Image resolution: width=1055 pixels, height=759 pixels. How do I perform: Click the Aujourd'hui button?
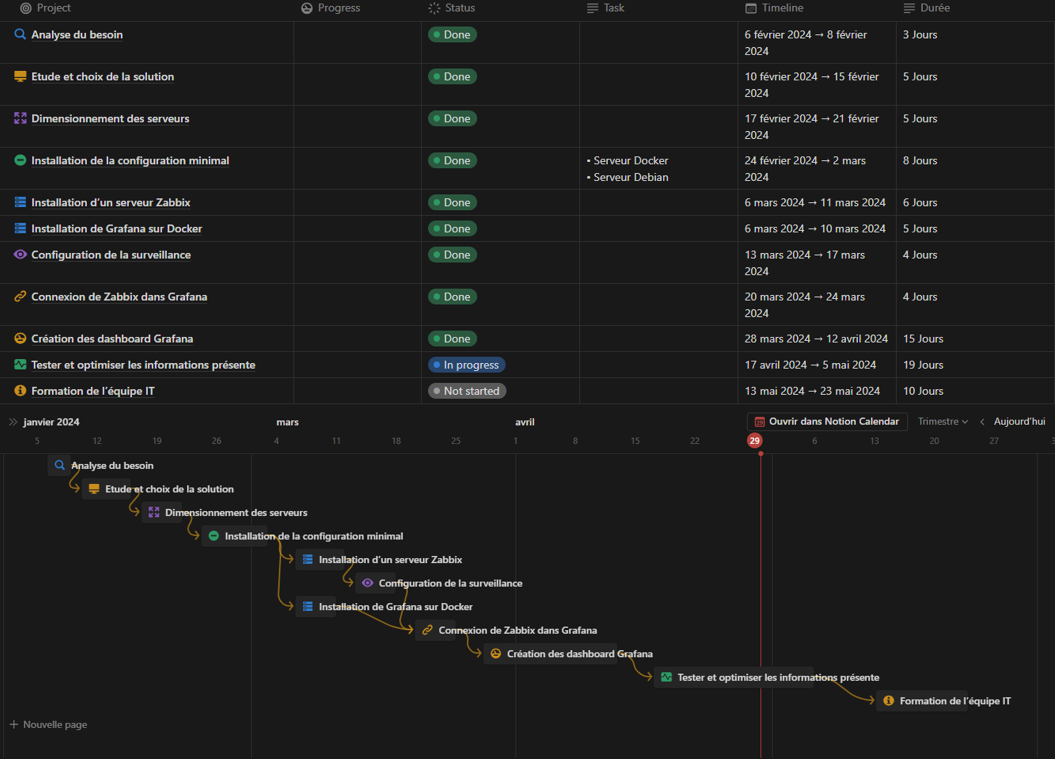click(x=1019, y=422)
